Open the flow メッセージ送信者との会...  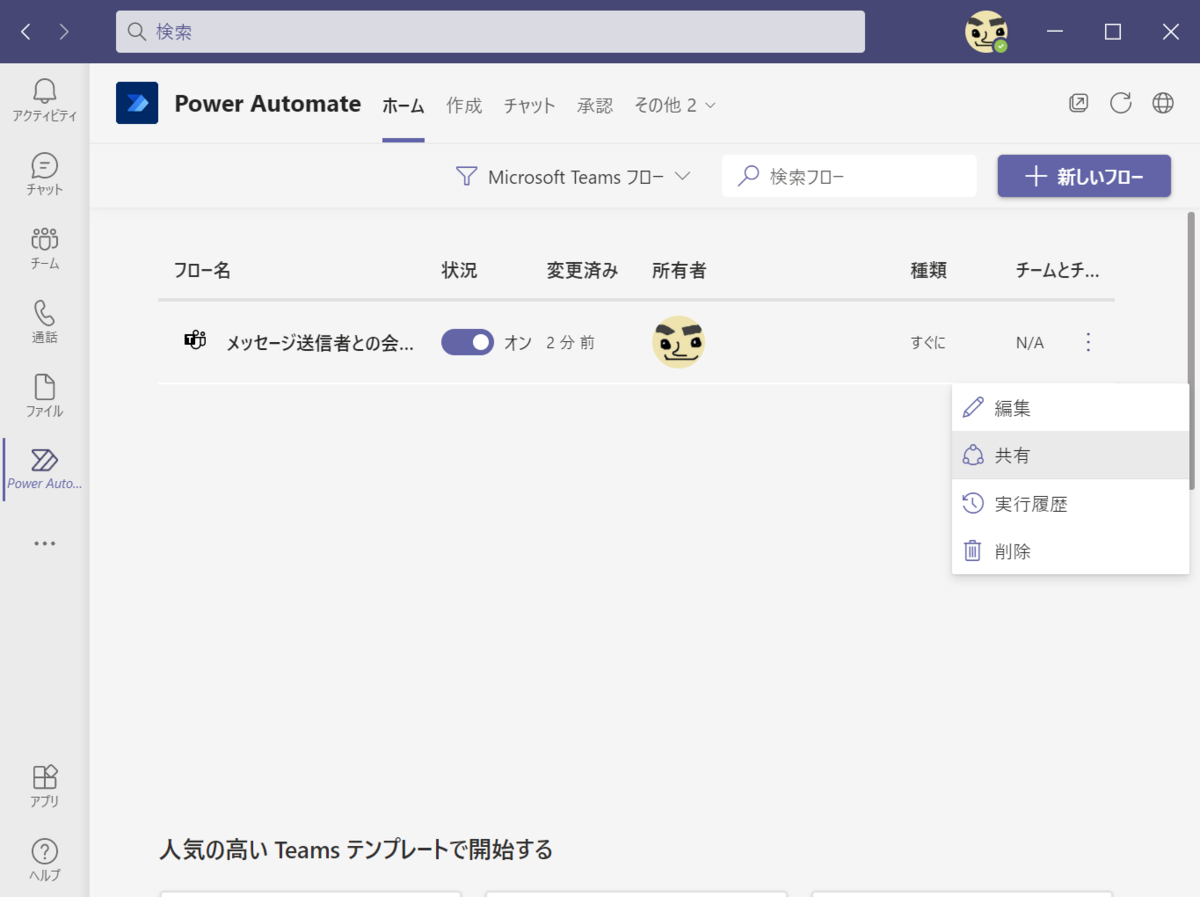320,343
